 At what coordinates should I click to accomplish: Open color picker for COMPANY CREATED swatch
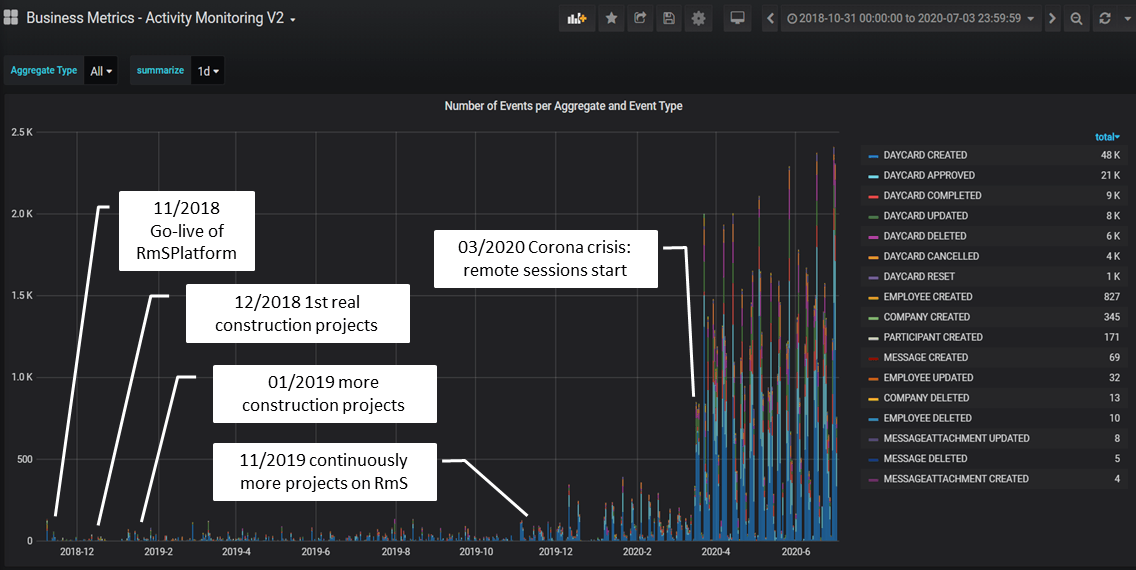(873, 319)
